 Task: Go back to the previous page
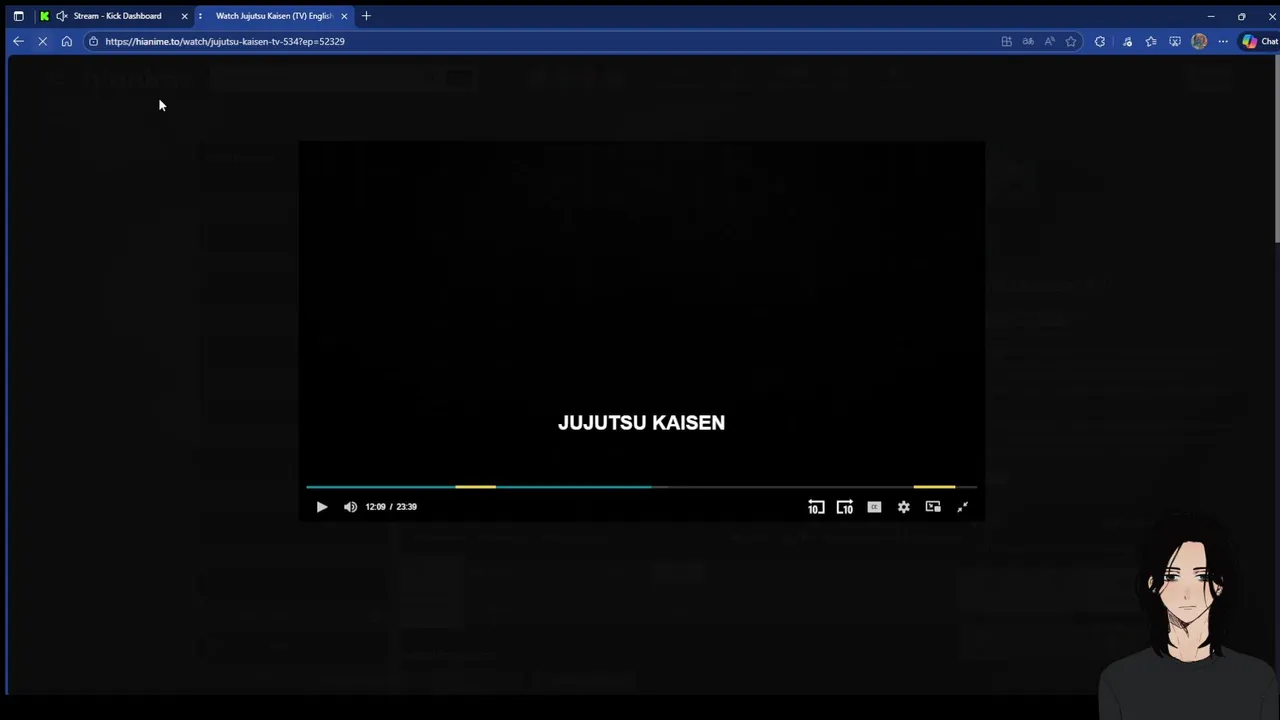click(x=18, y=41)
